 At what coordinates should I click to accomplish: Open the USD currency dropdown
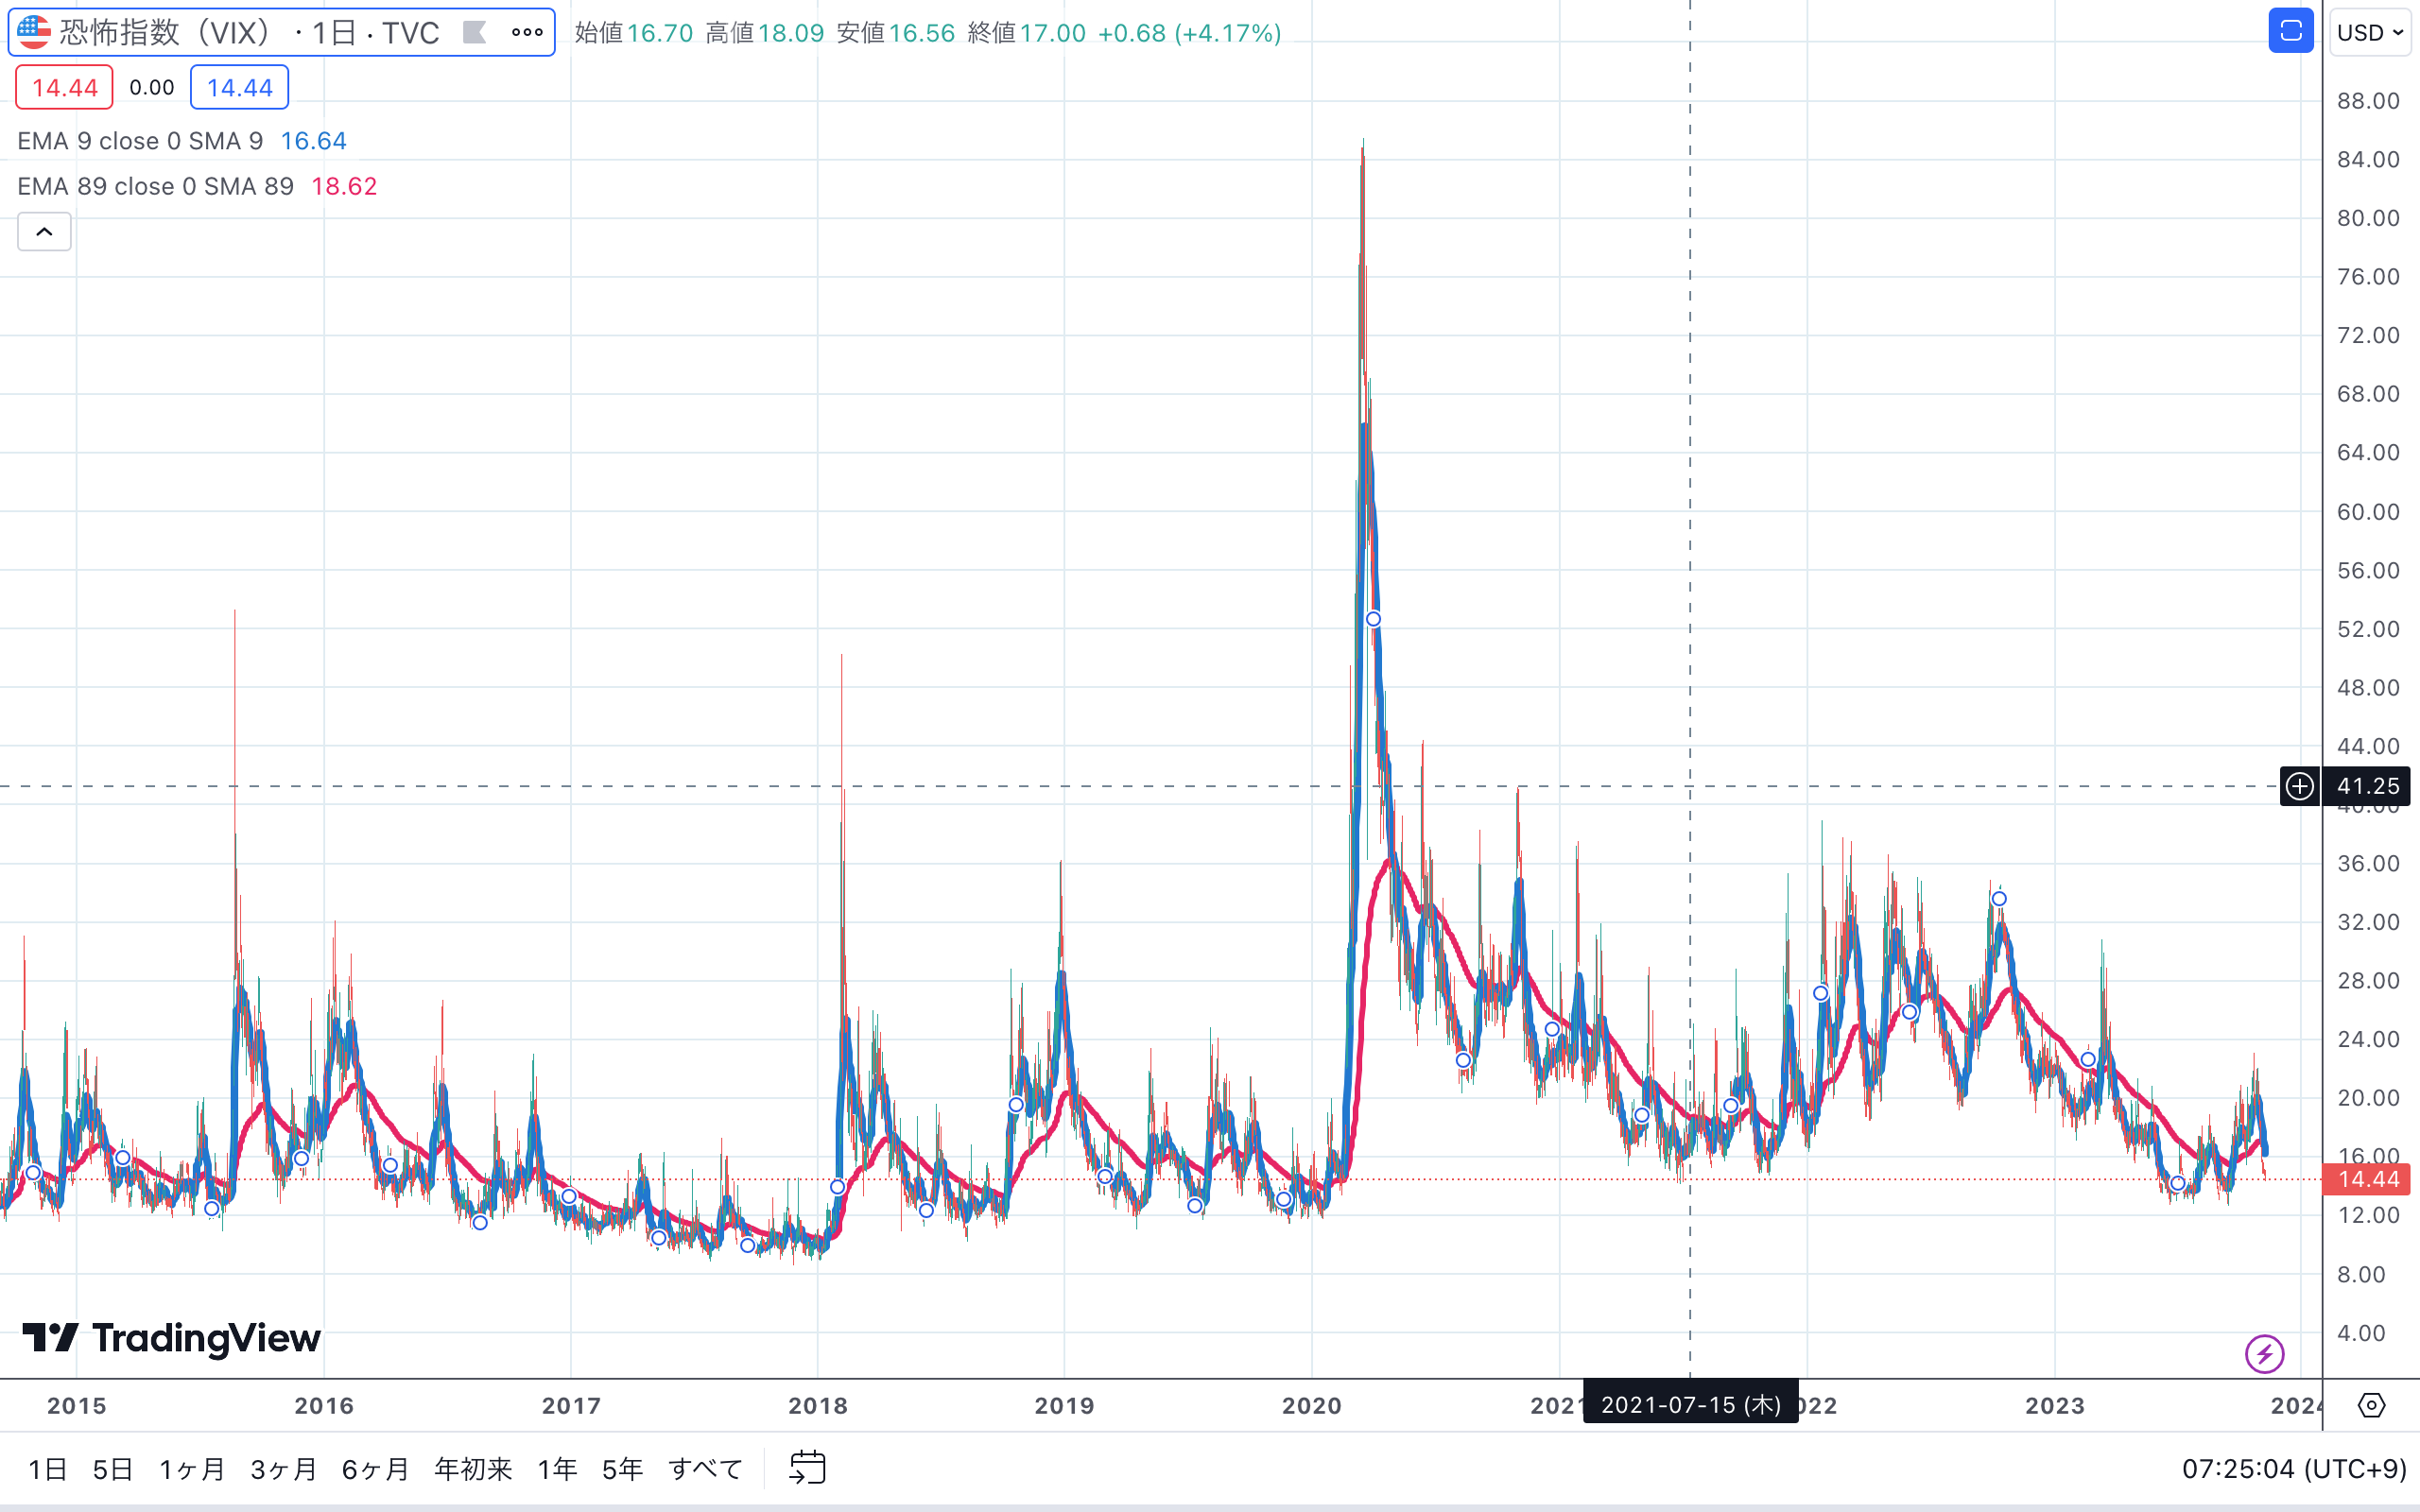click(x=2369, y=33)
